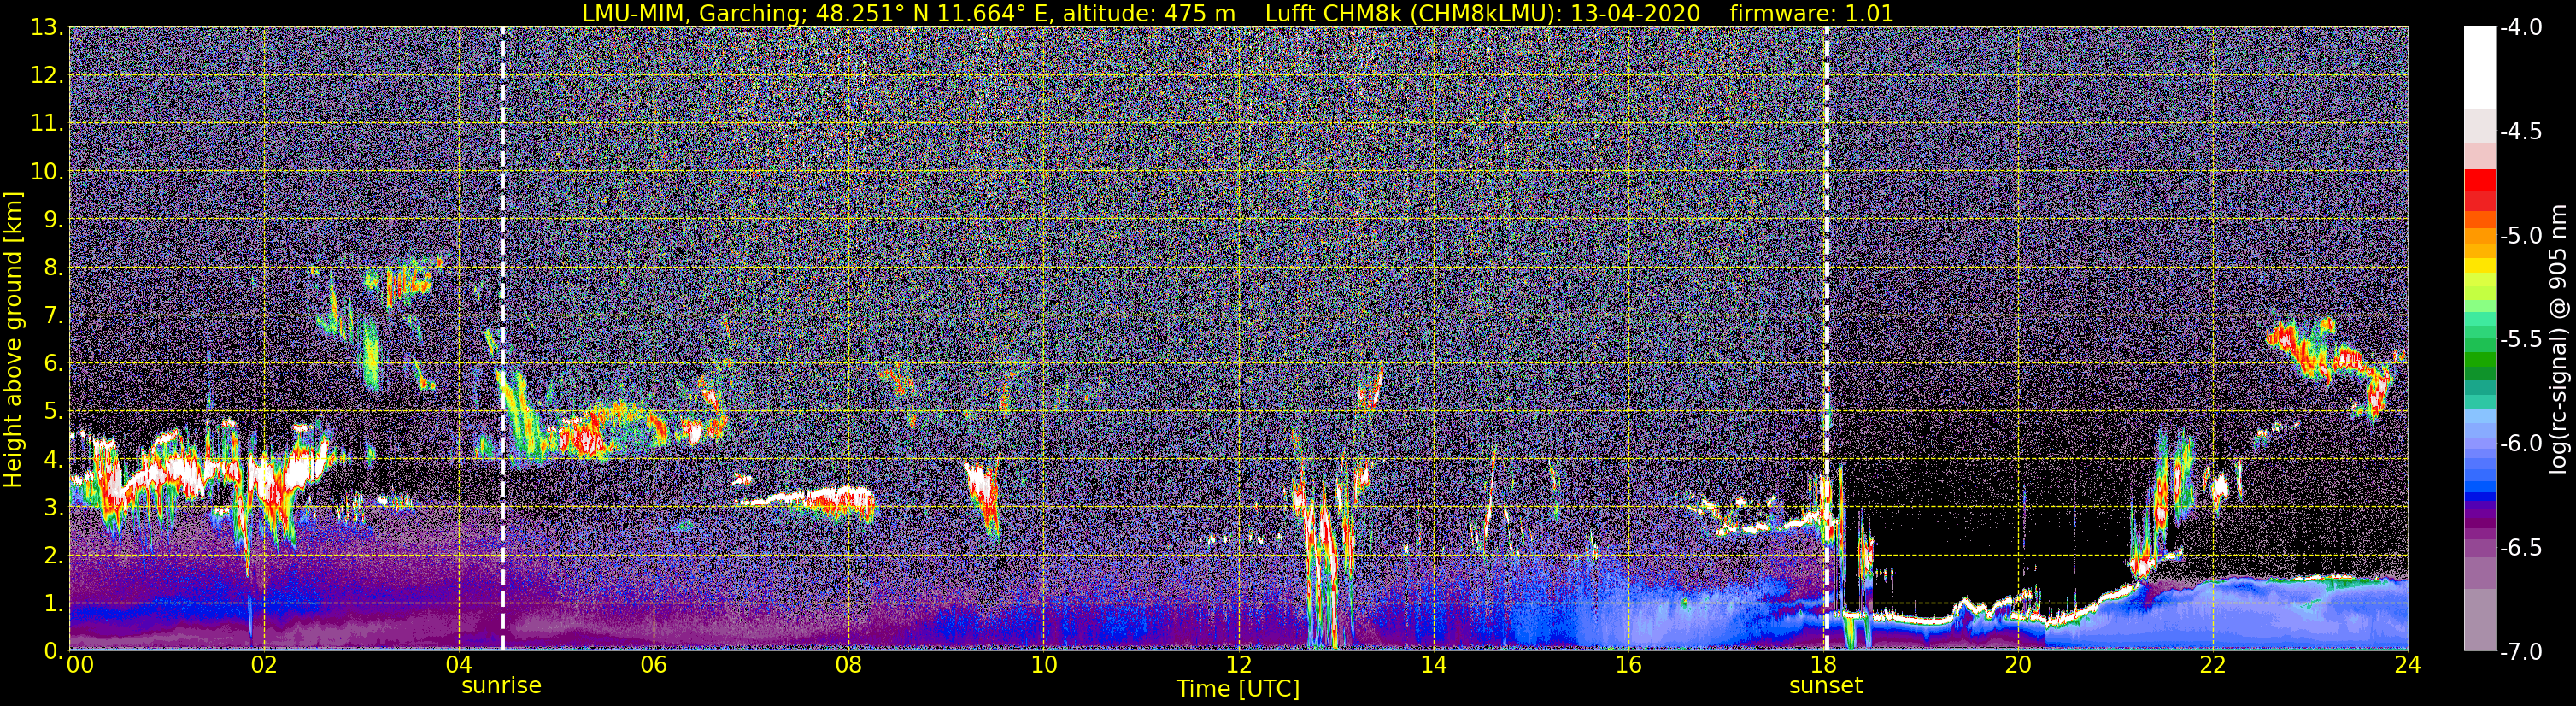Click height axis tick label '8.'
The width and height of the screenshot is (2576, 706).
[53, 268]
